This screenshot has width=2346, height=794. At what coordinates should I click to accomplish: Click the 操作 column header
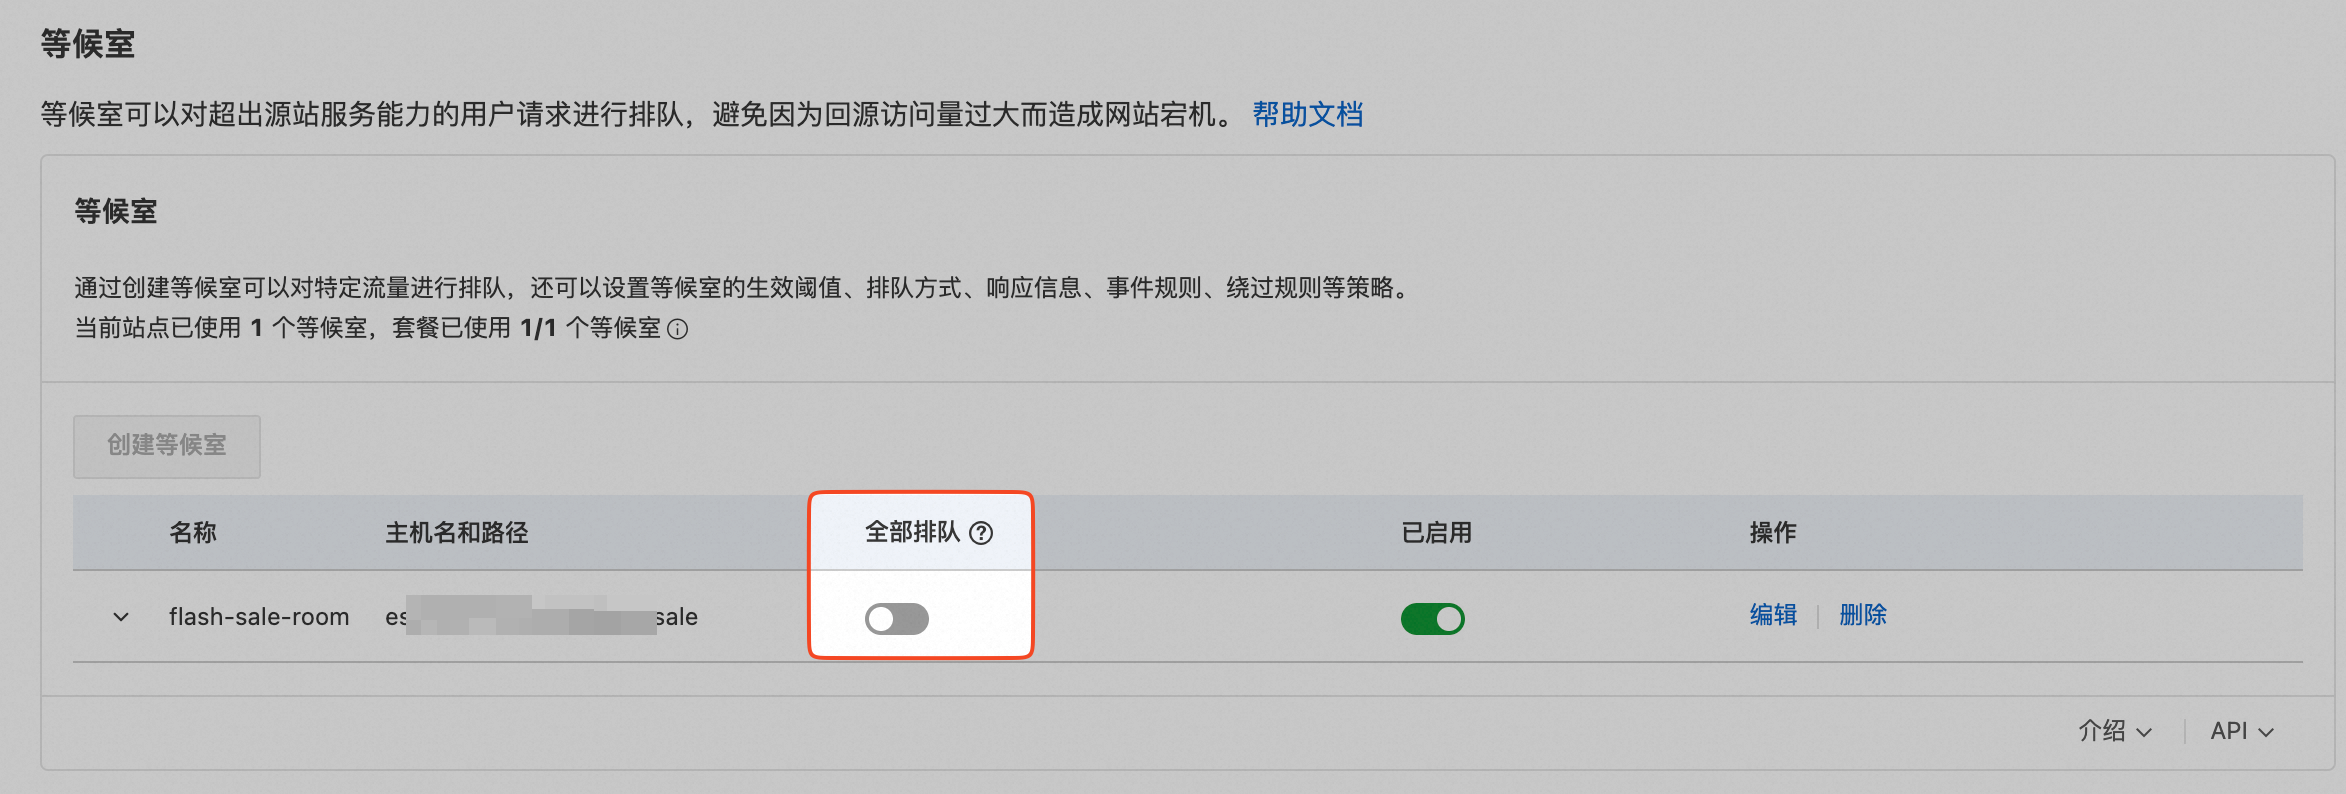[1773, 533]
